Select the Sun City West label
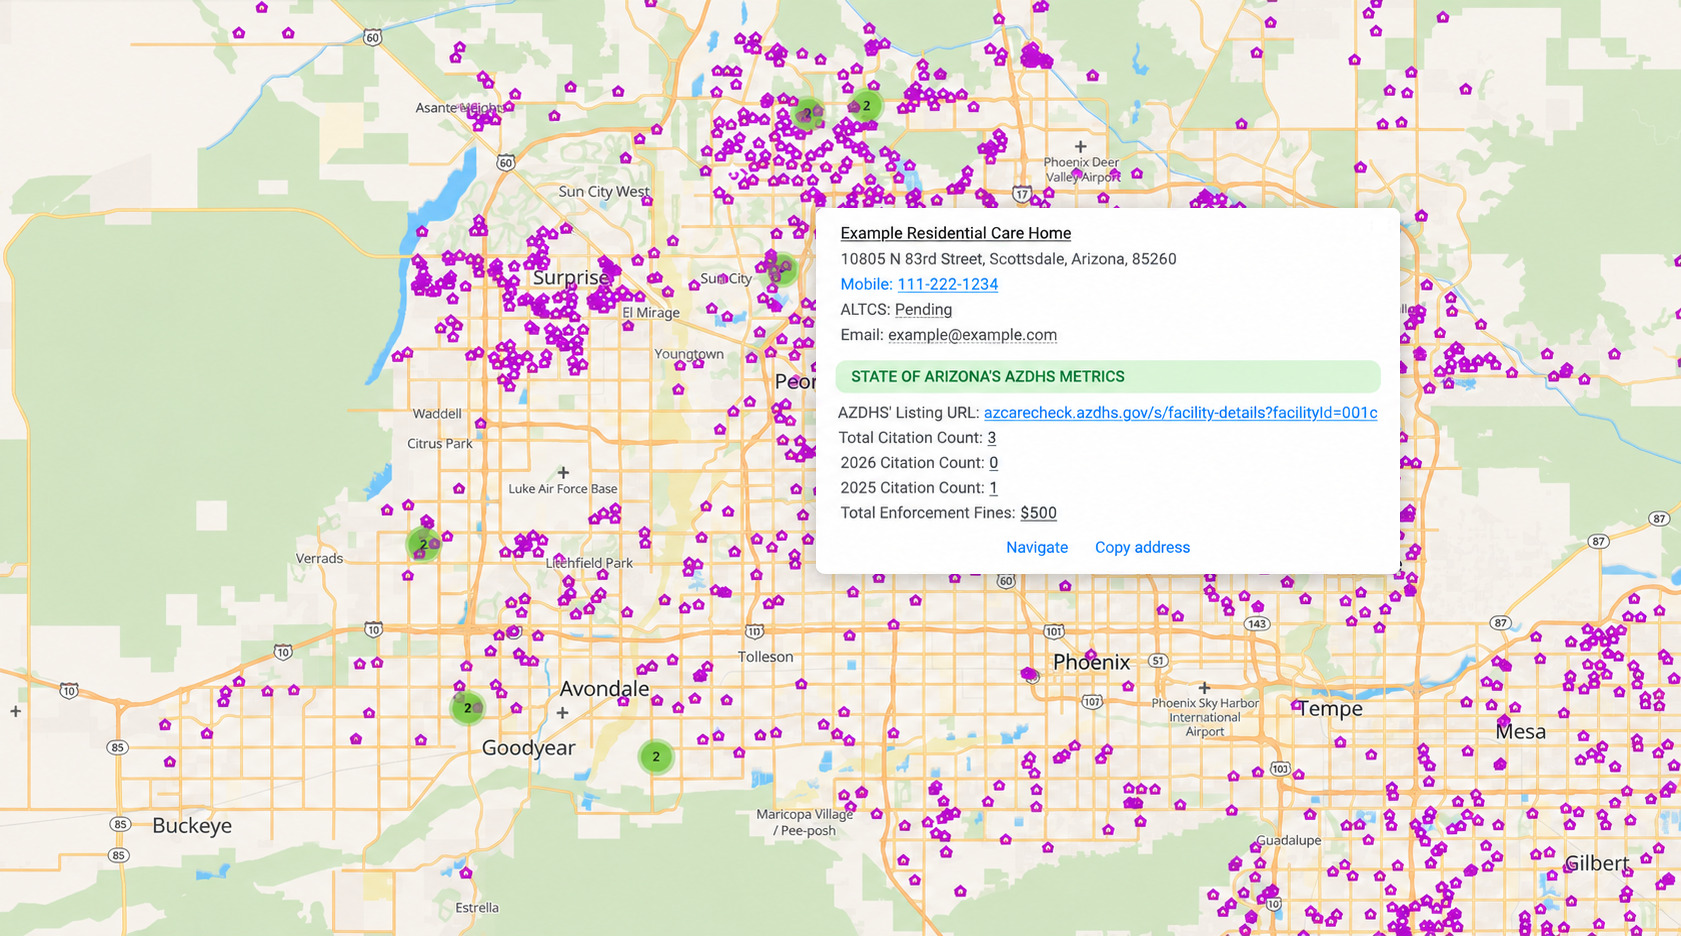This screenshot has width=1681, height=936. (604, 191)
